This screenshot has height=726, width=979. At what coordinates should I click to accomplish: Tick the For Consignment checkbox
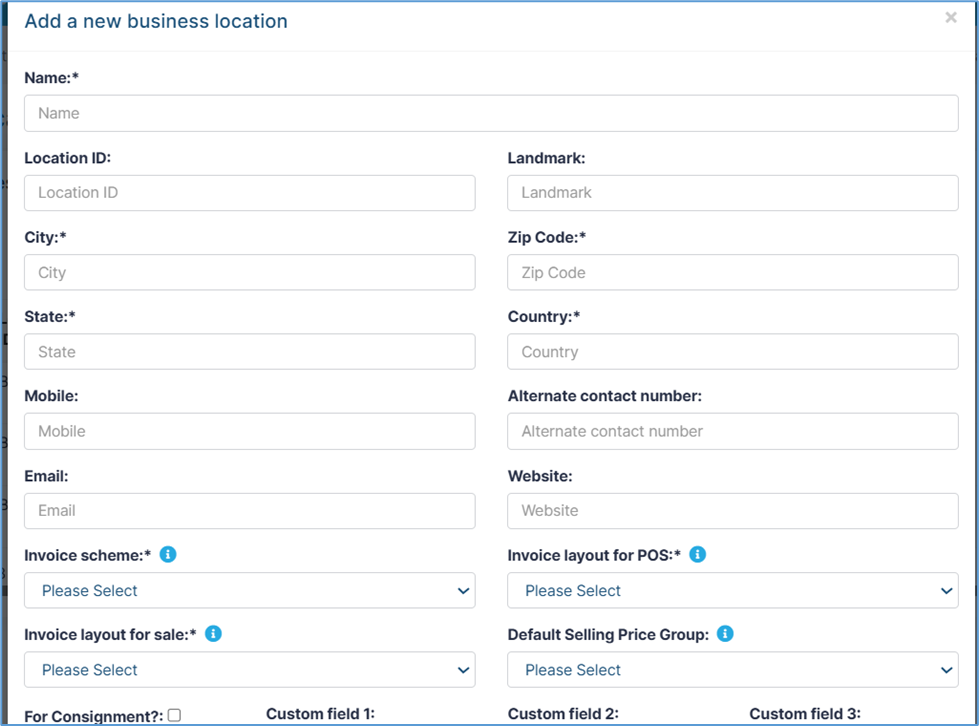click(174, 715)
